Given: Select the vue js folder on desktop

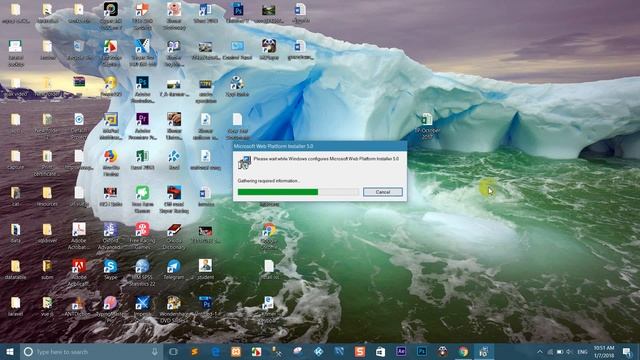Looking at the screenshot, I should coord(47,307).
